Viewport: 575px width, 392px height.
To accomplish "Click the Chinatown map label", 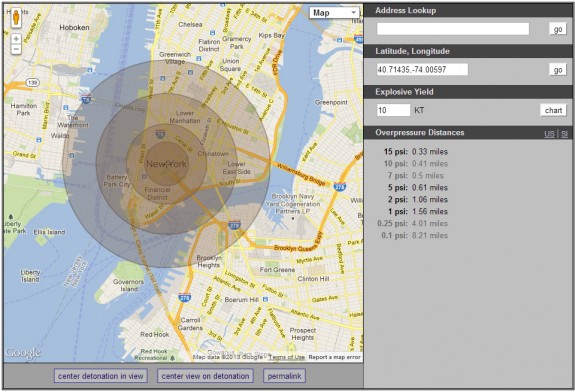I will 213,154.
